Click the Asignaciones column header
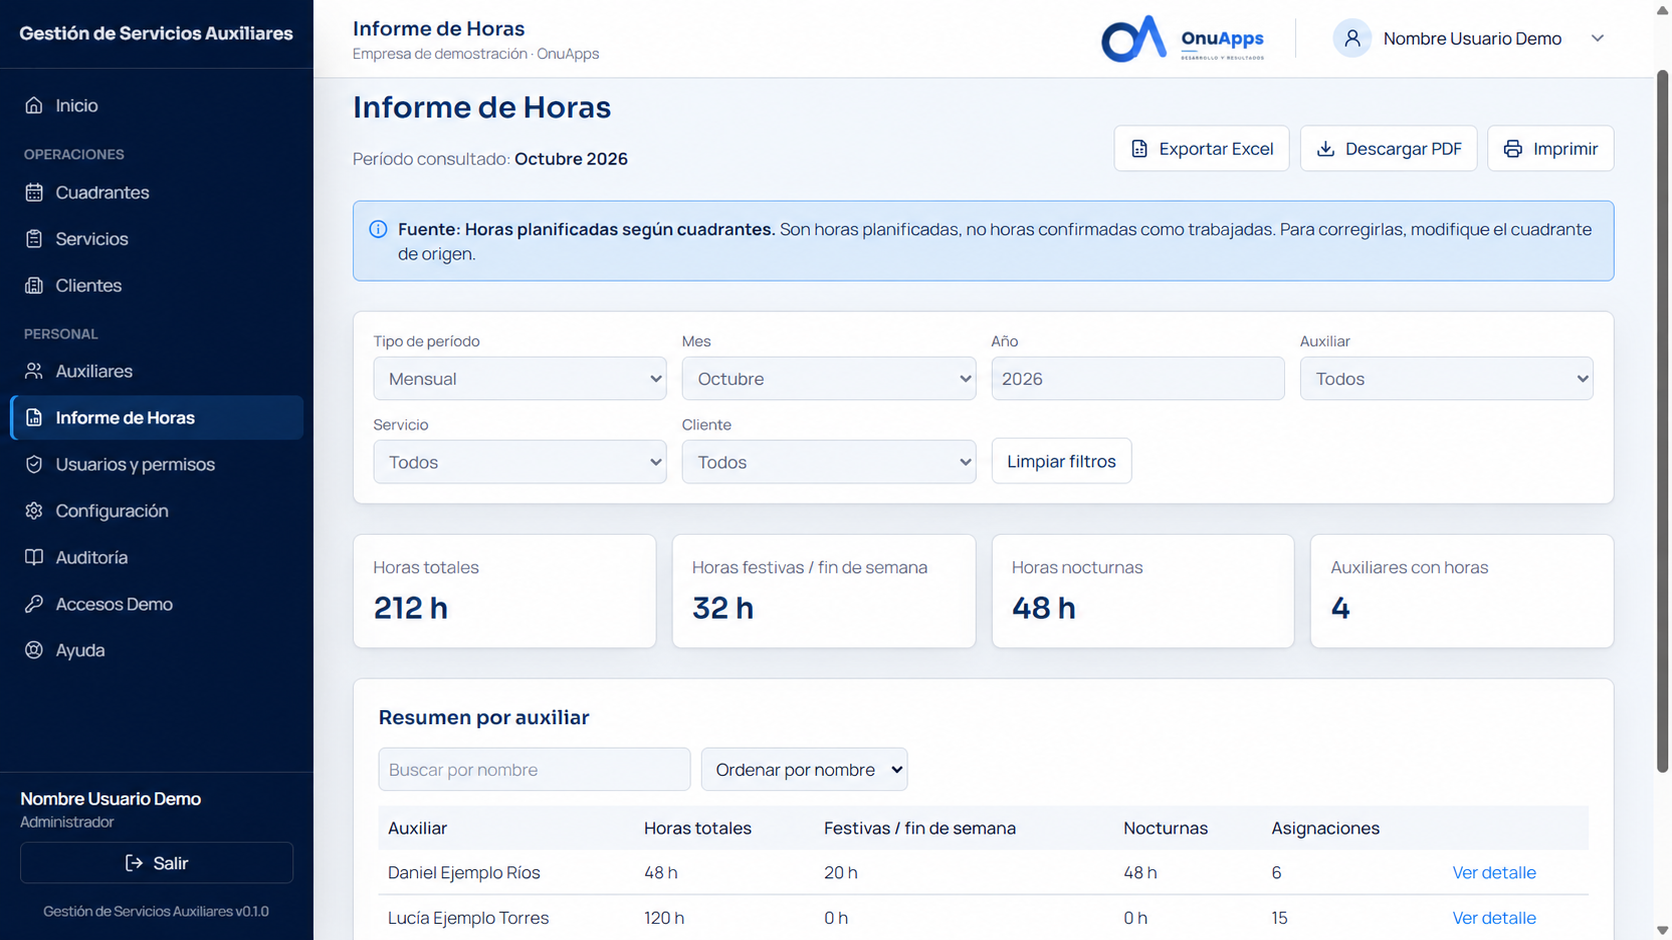 (x=1325, y=828)
